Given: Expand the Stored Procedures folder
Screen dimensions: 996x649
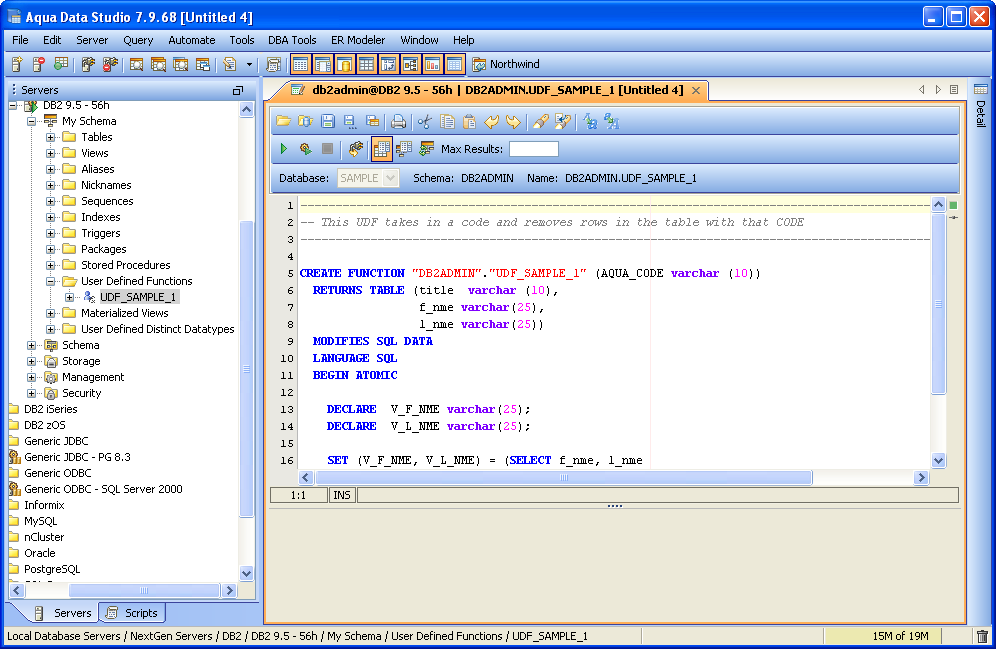Looking at the screenshot, I should (51, 265).
